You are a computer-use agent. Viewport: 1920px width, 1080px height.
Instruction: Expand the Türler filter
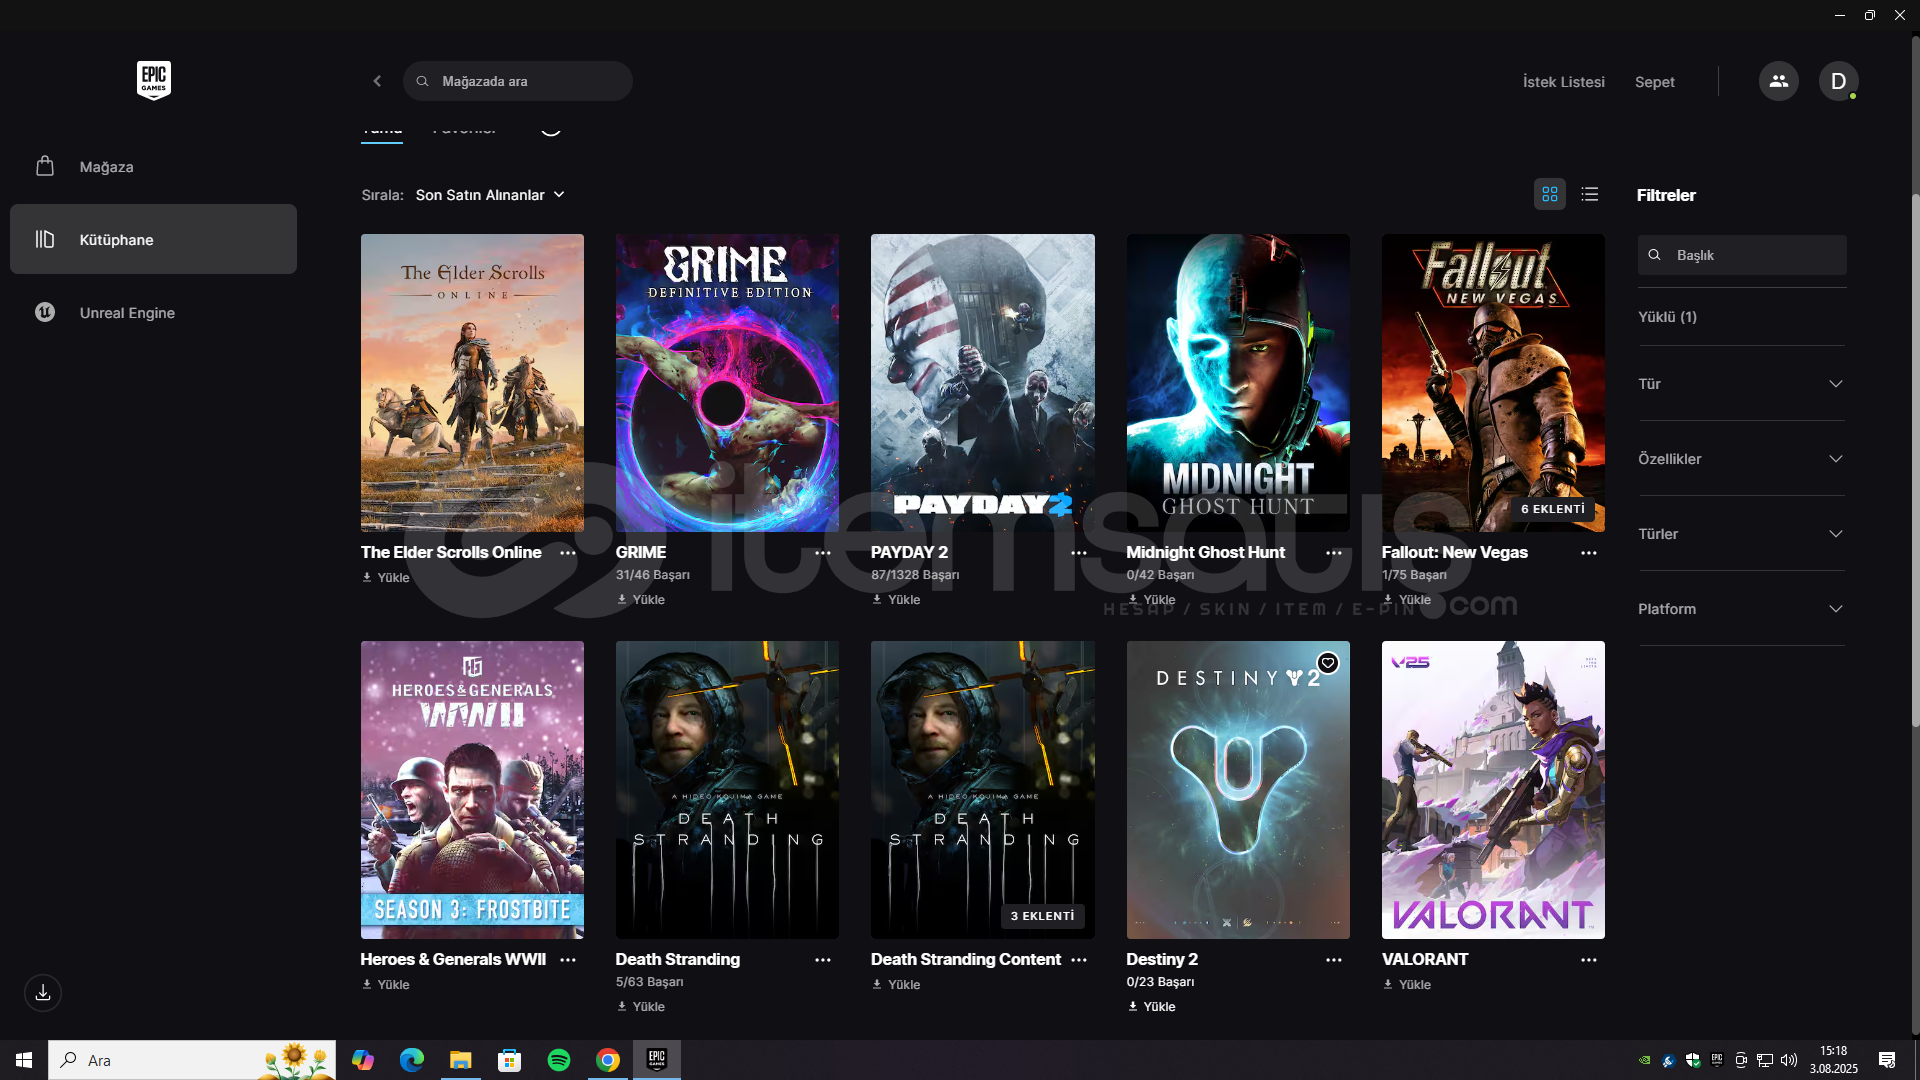(1741, 534)
